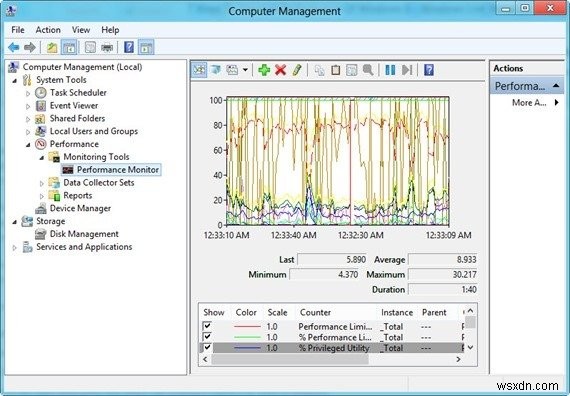Open the Help menu
The width and height of the screenshot is (570, 396).
click(110, 30)
